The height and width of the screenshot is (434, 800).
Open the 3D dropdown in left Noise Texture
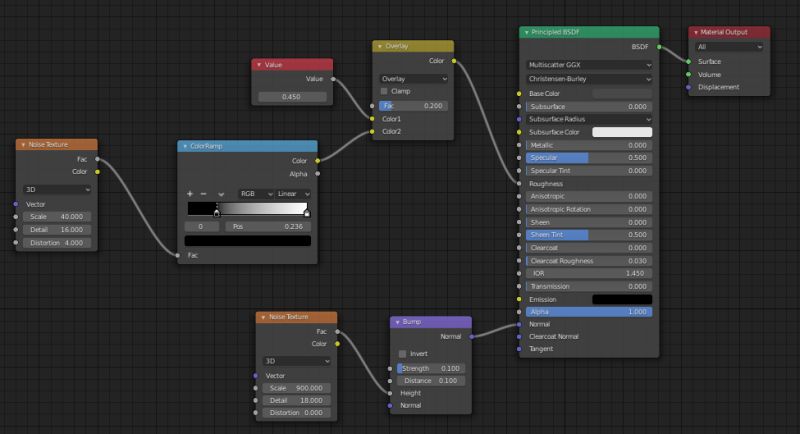[57, 189]
